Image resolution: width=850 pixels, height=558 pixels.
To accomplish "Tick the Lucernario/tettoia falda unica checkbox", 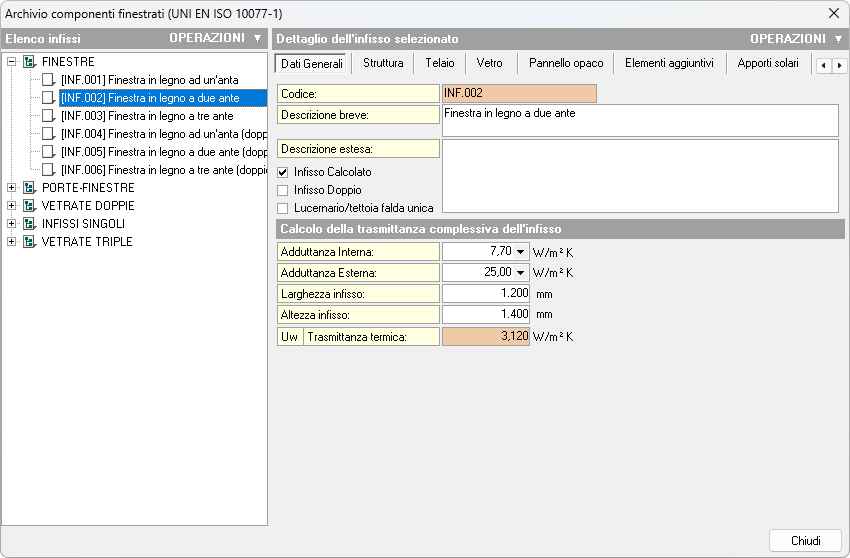I will click(x=283, y=208).
